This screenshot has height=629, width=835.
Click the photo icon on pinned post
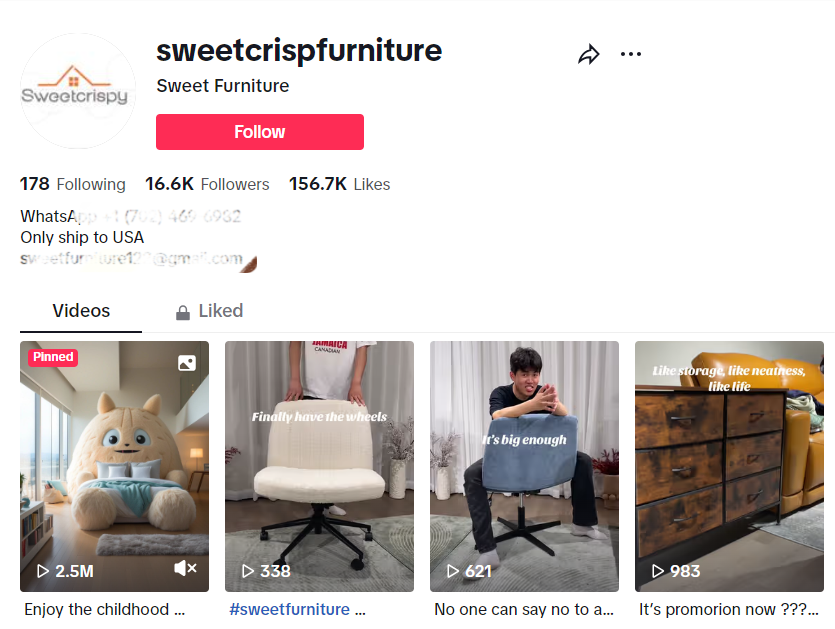point(186,363)
